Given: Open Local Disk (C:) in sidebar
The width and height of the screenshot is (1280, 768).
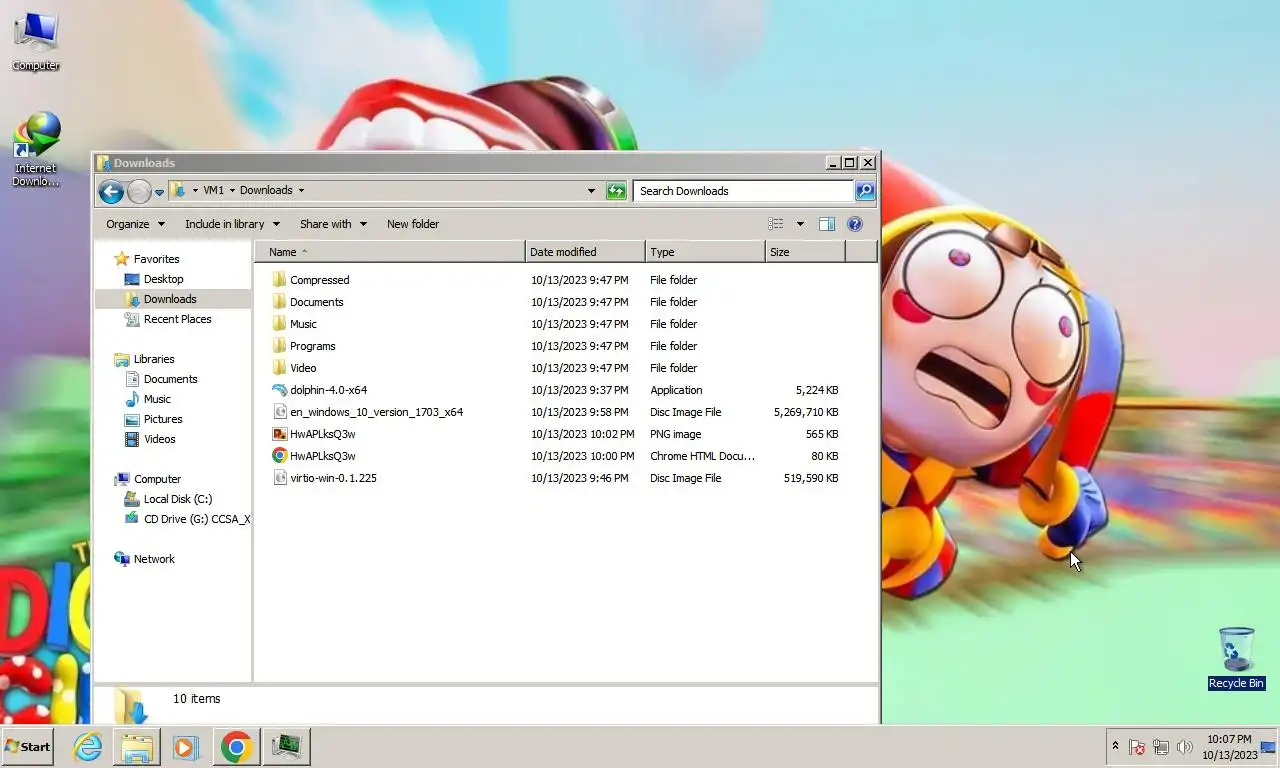Looking at the screenshot, I should [x=177, y=499].
